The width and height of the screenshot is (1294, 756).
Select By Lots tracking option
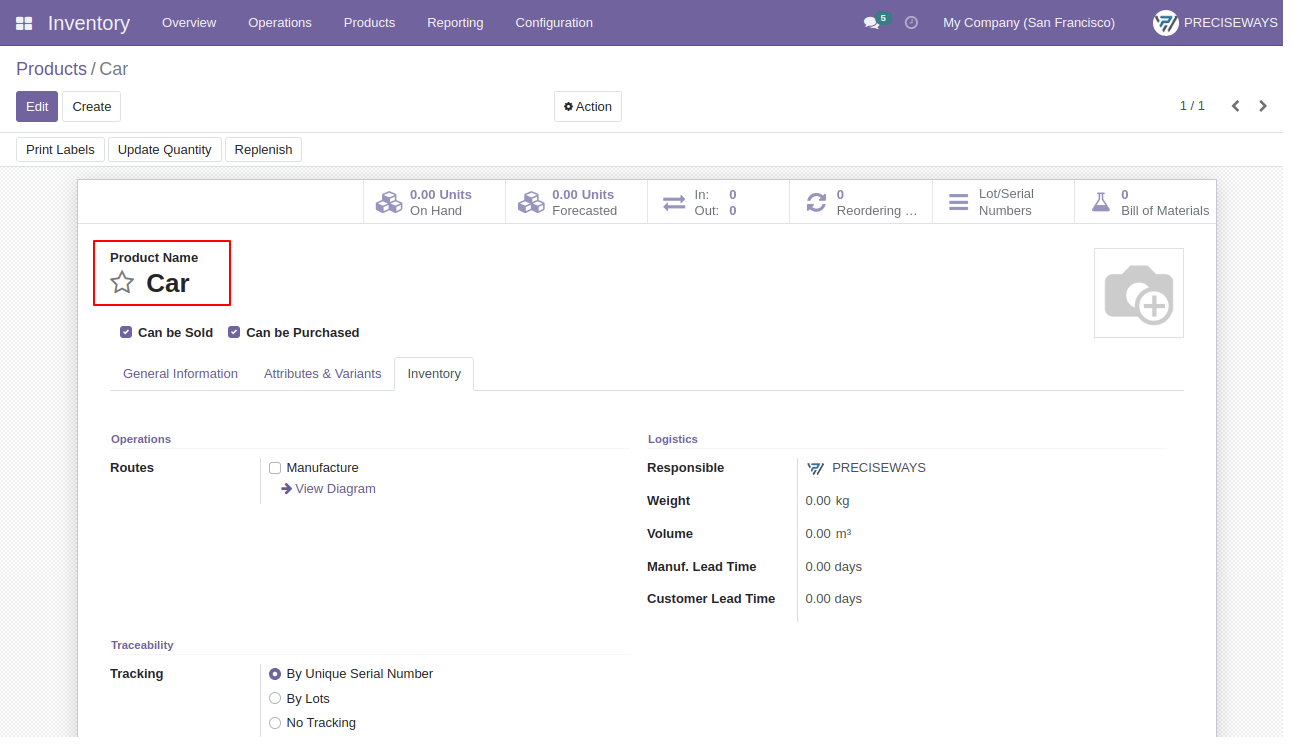click(275, 699)
